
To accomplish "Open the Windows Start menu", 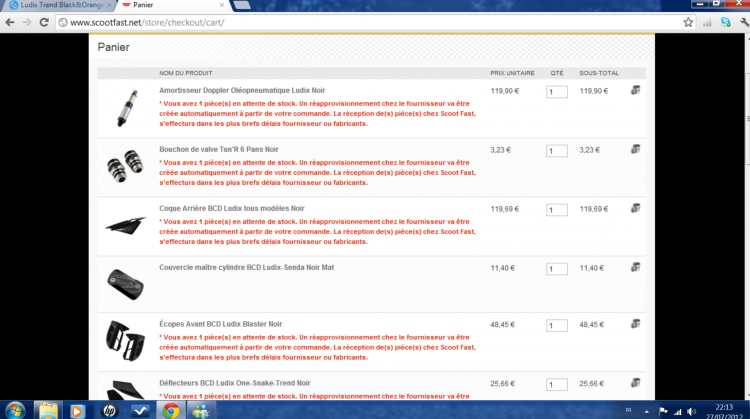I will coord(15,411).
